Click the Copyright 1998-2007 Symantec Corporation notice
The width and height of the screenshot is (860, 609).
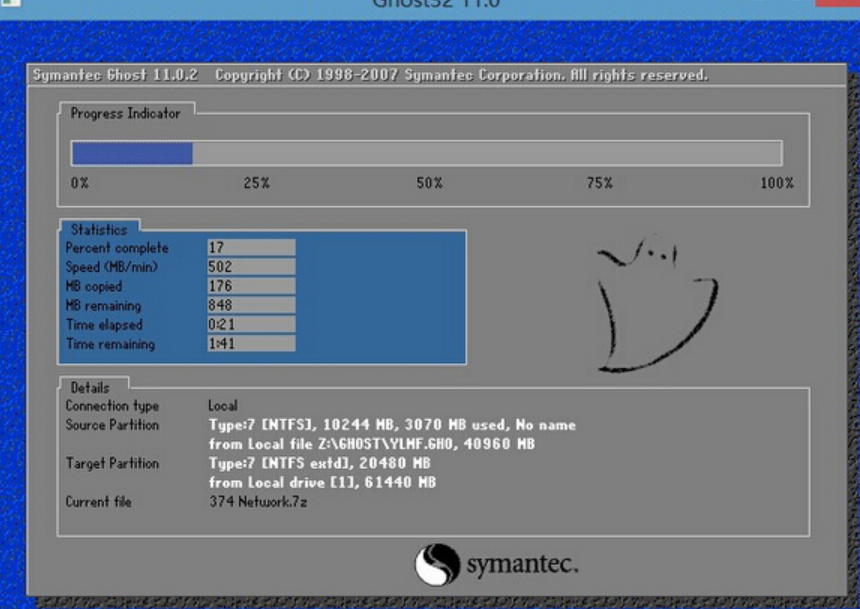coord(461,75)
